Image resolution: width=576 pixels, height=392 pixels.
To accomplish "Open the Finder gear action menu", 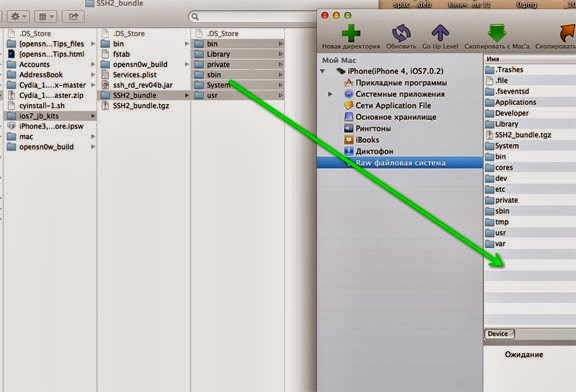I will tap(18, 17).
